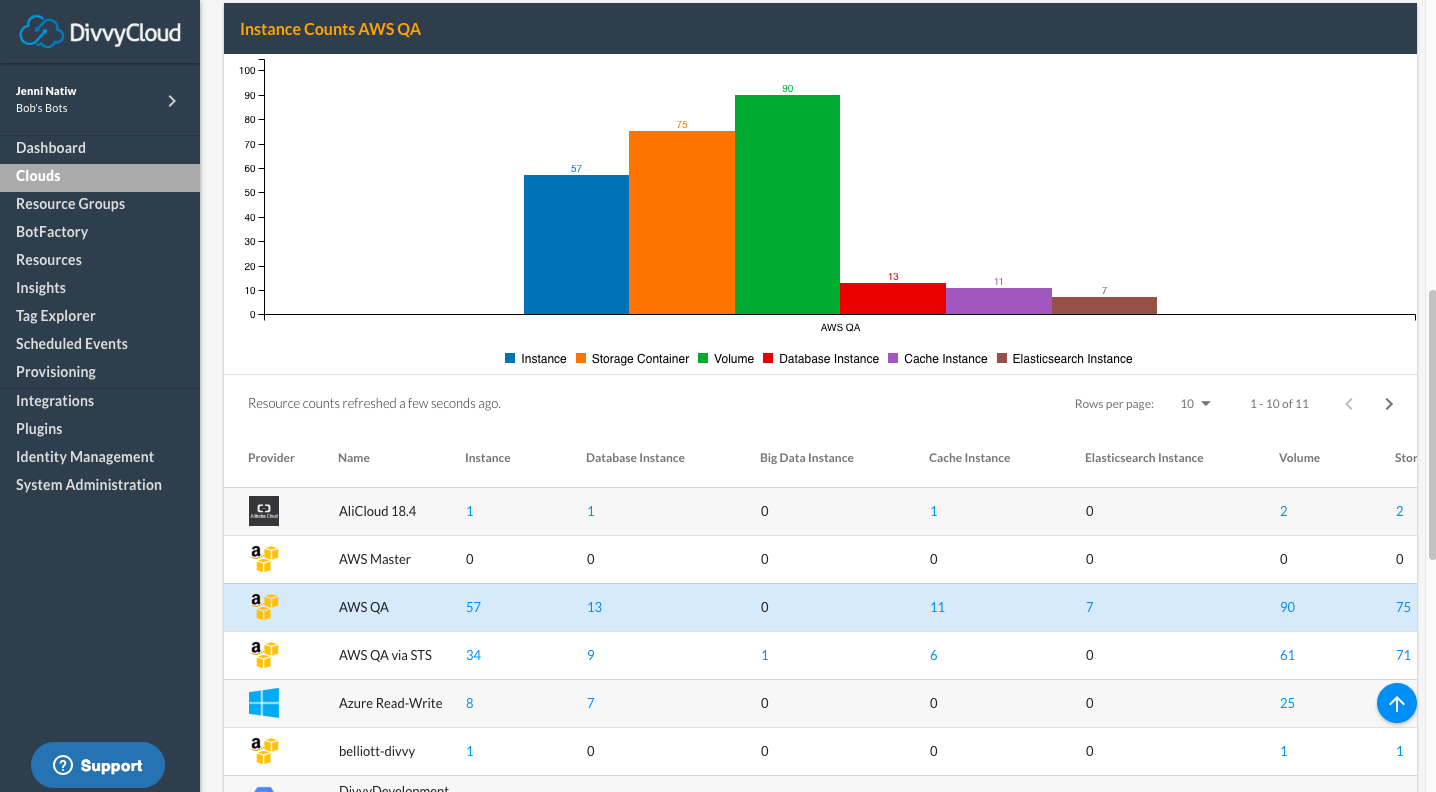Viewport: 1436px width, 792px height.
Task: Navigate to Insights
Action: coord(41,287)
